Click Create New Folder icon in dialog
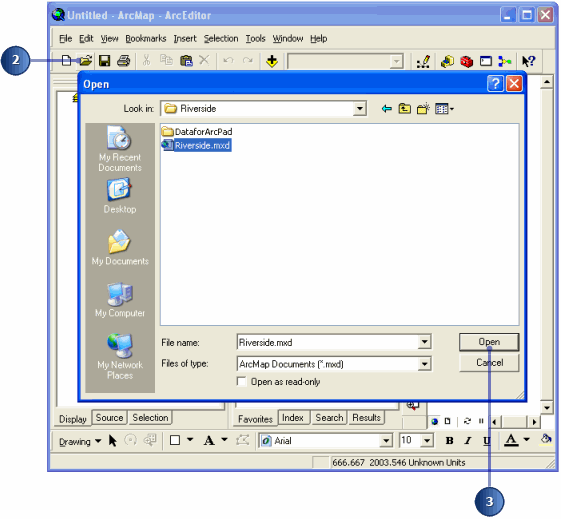561x519 pixels. (423, 108)
